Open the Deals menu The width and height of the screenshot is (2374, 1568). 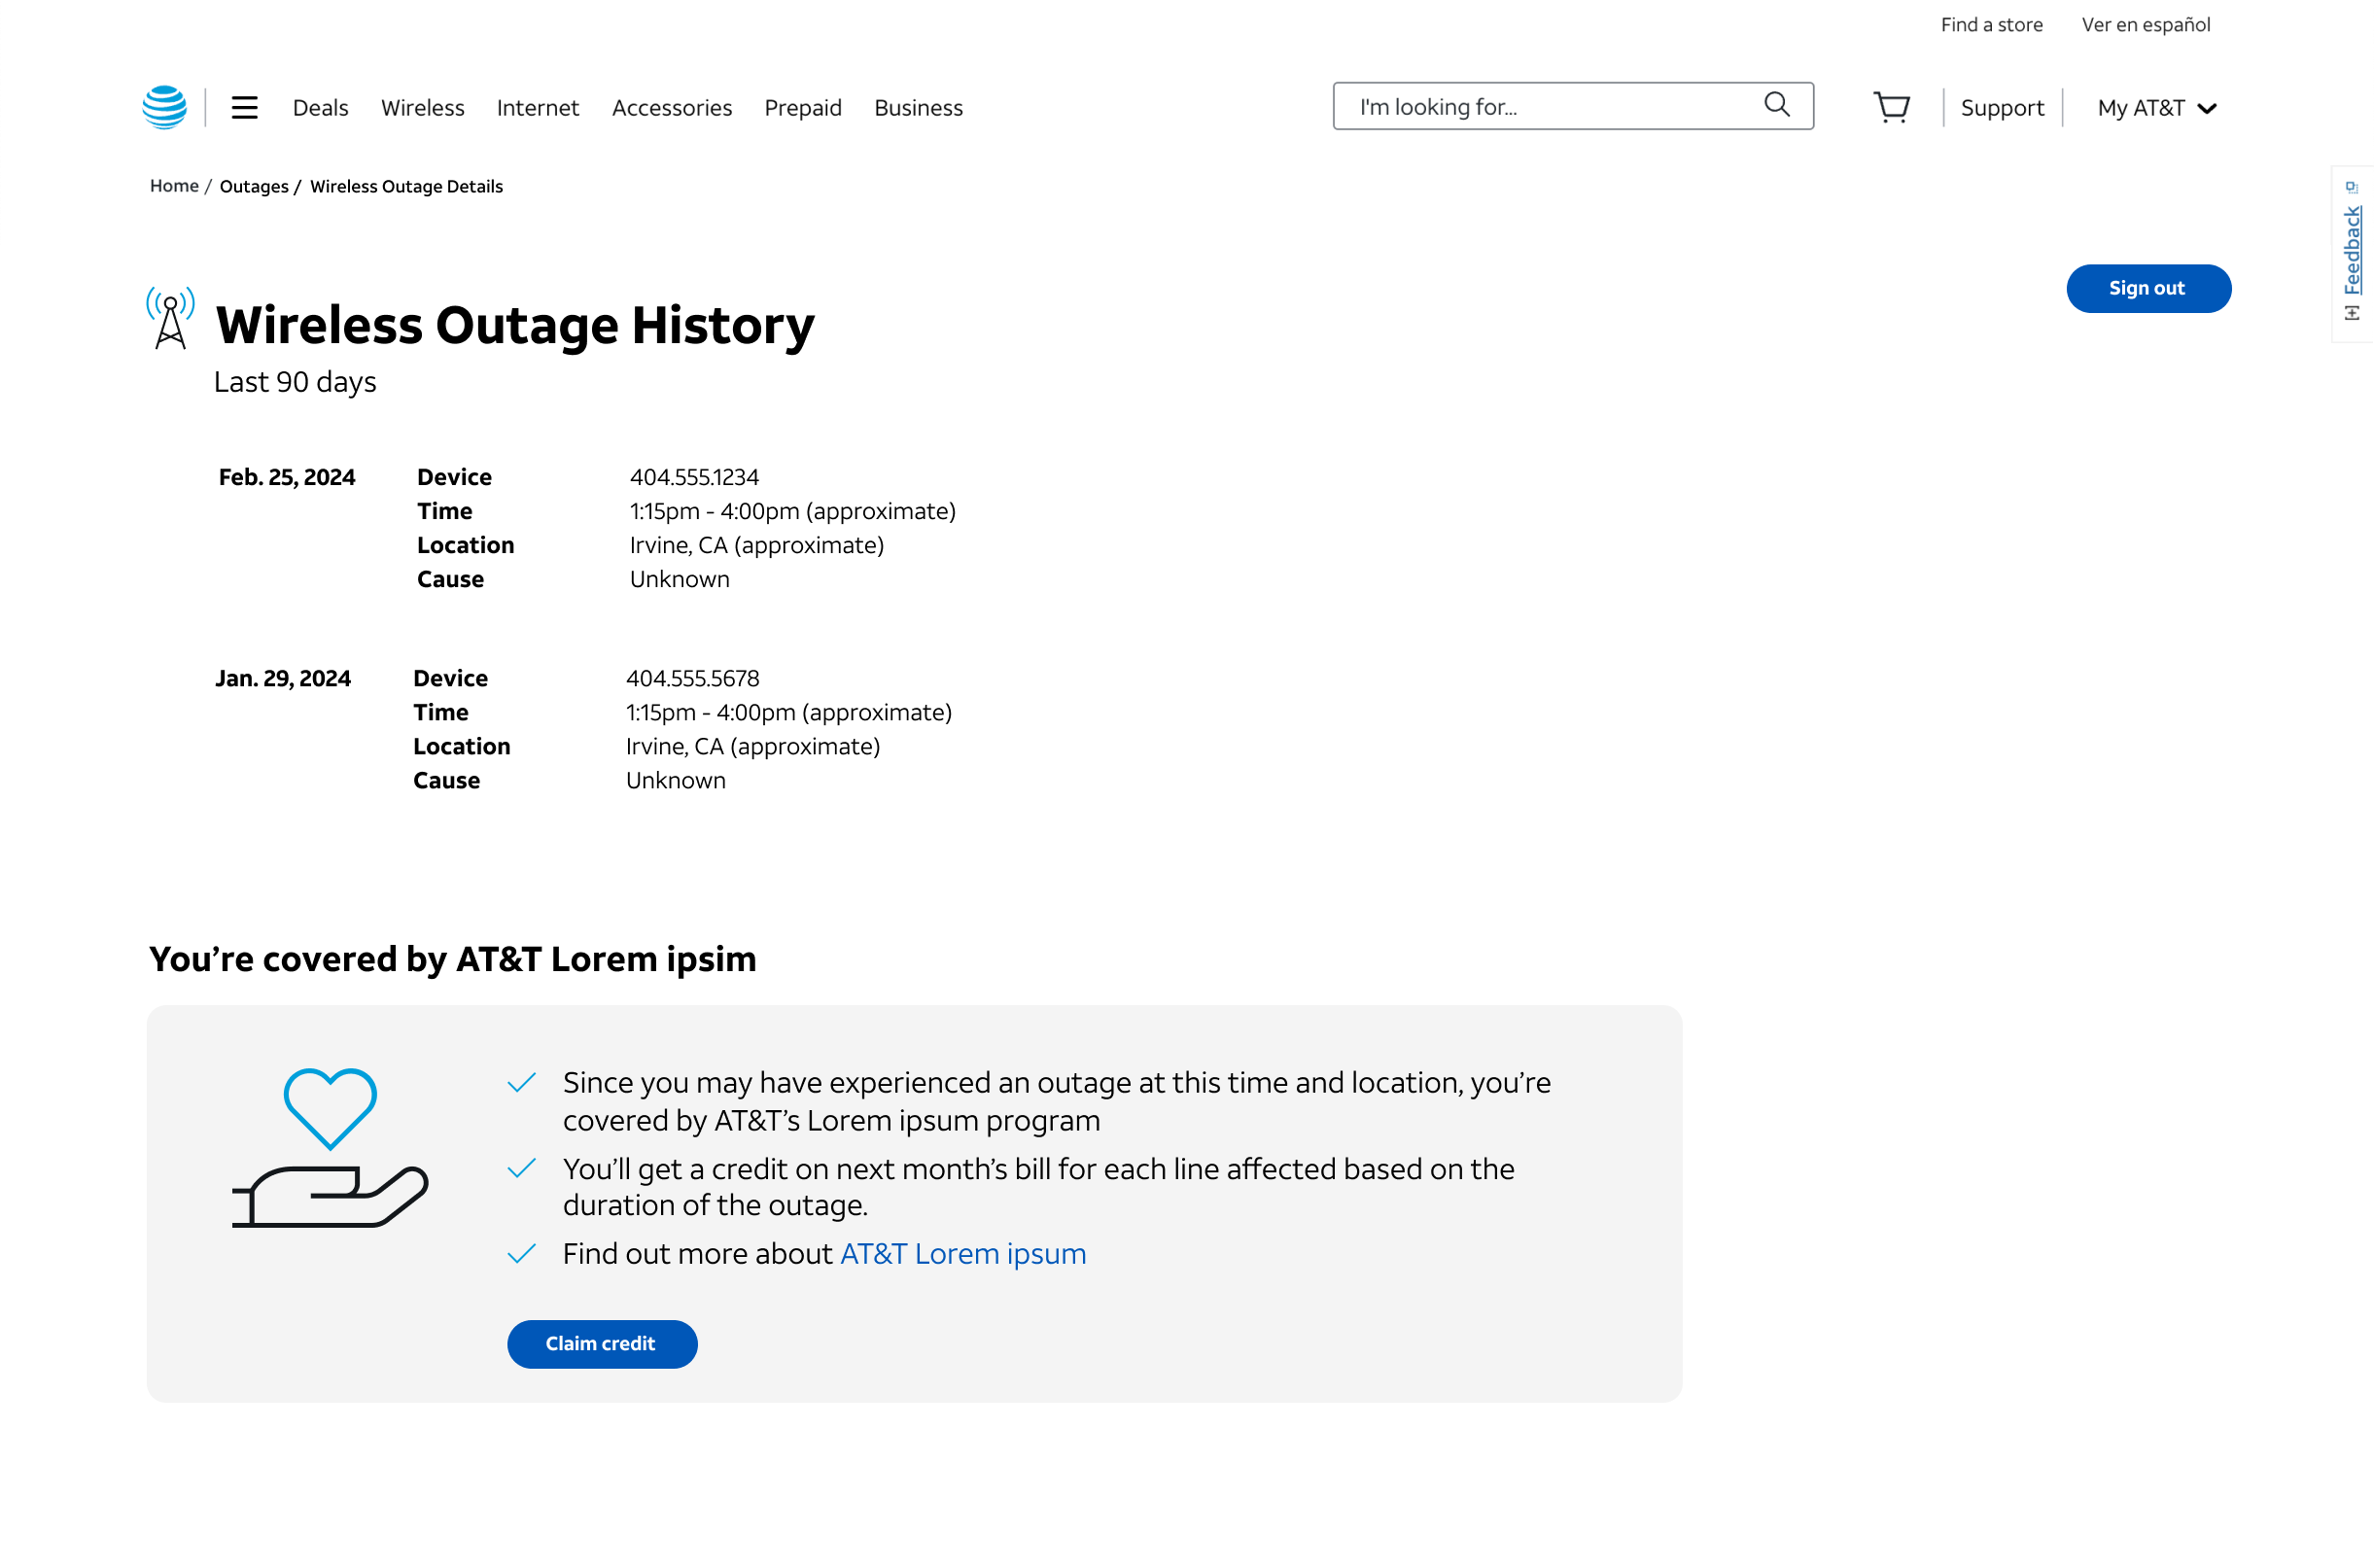321,108
